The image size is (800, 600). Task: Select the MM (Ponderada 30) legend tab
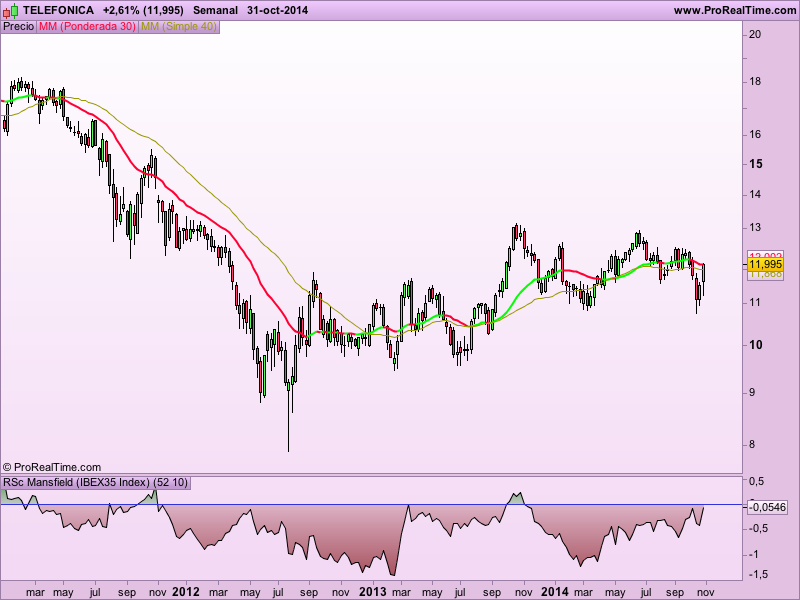(87, 27)
